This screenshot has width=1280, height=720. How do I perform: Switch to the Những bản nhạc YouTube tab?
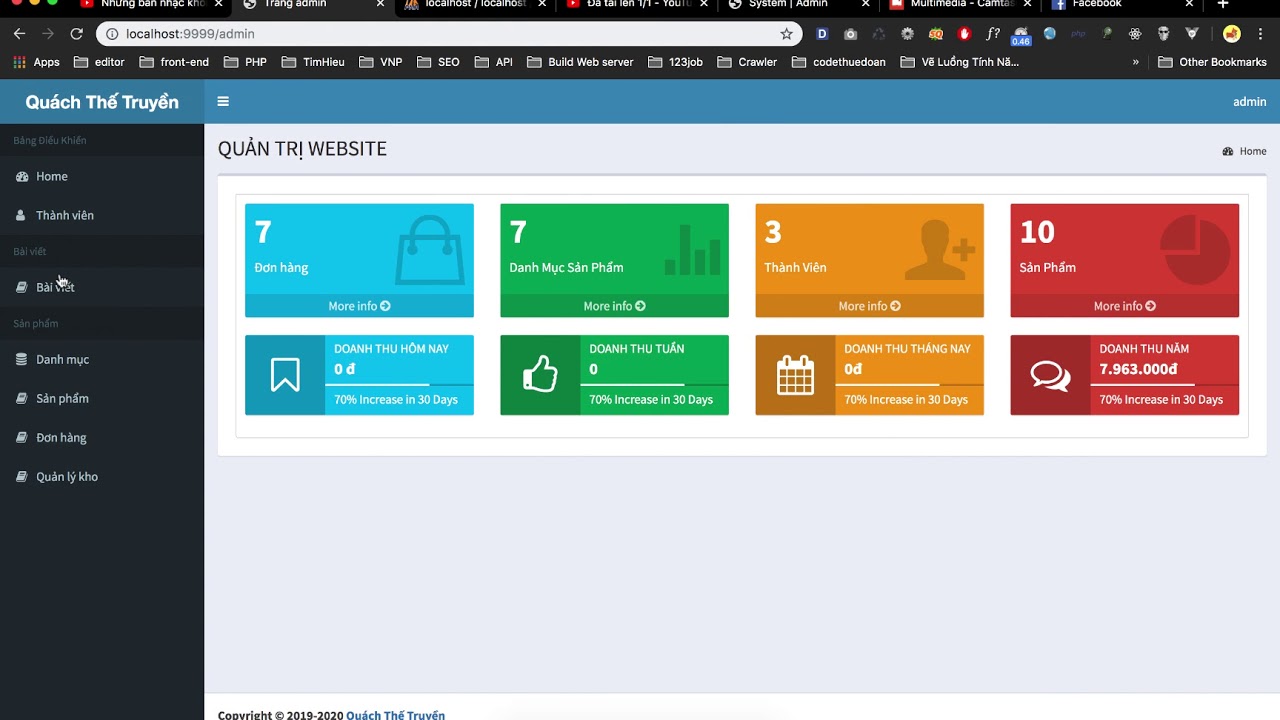pos(150,4)
